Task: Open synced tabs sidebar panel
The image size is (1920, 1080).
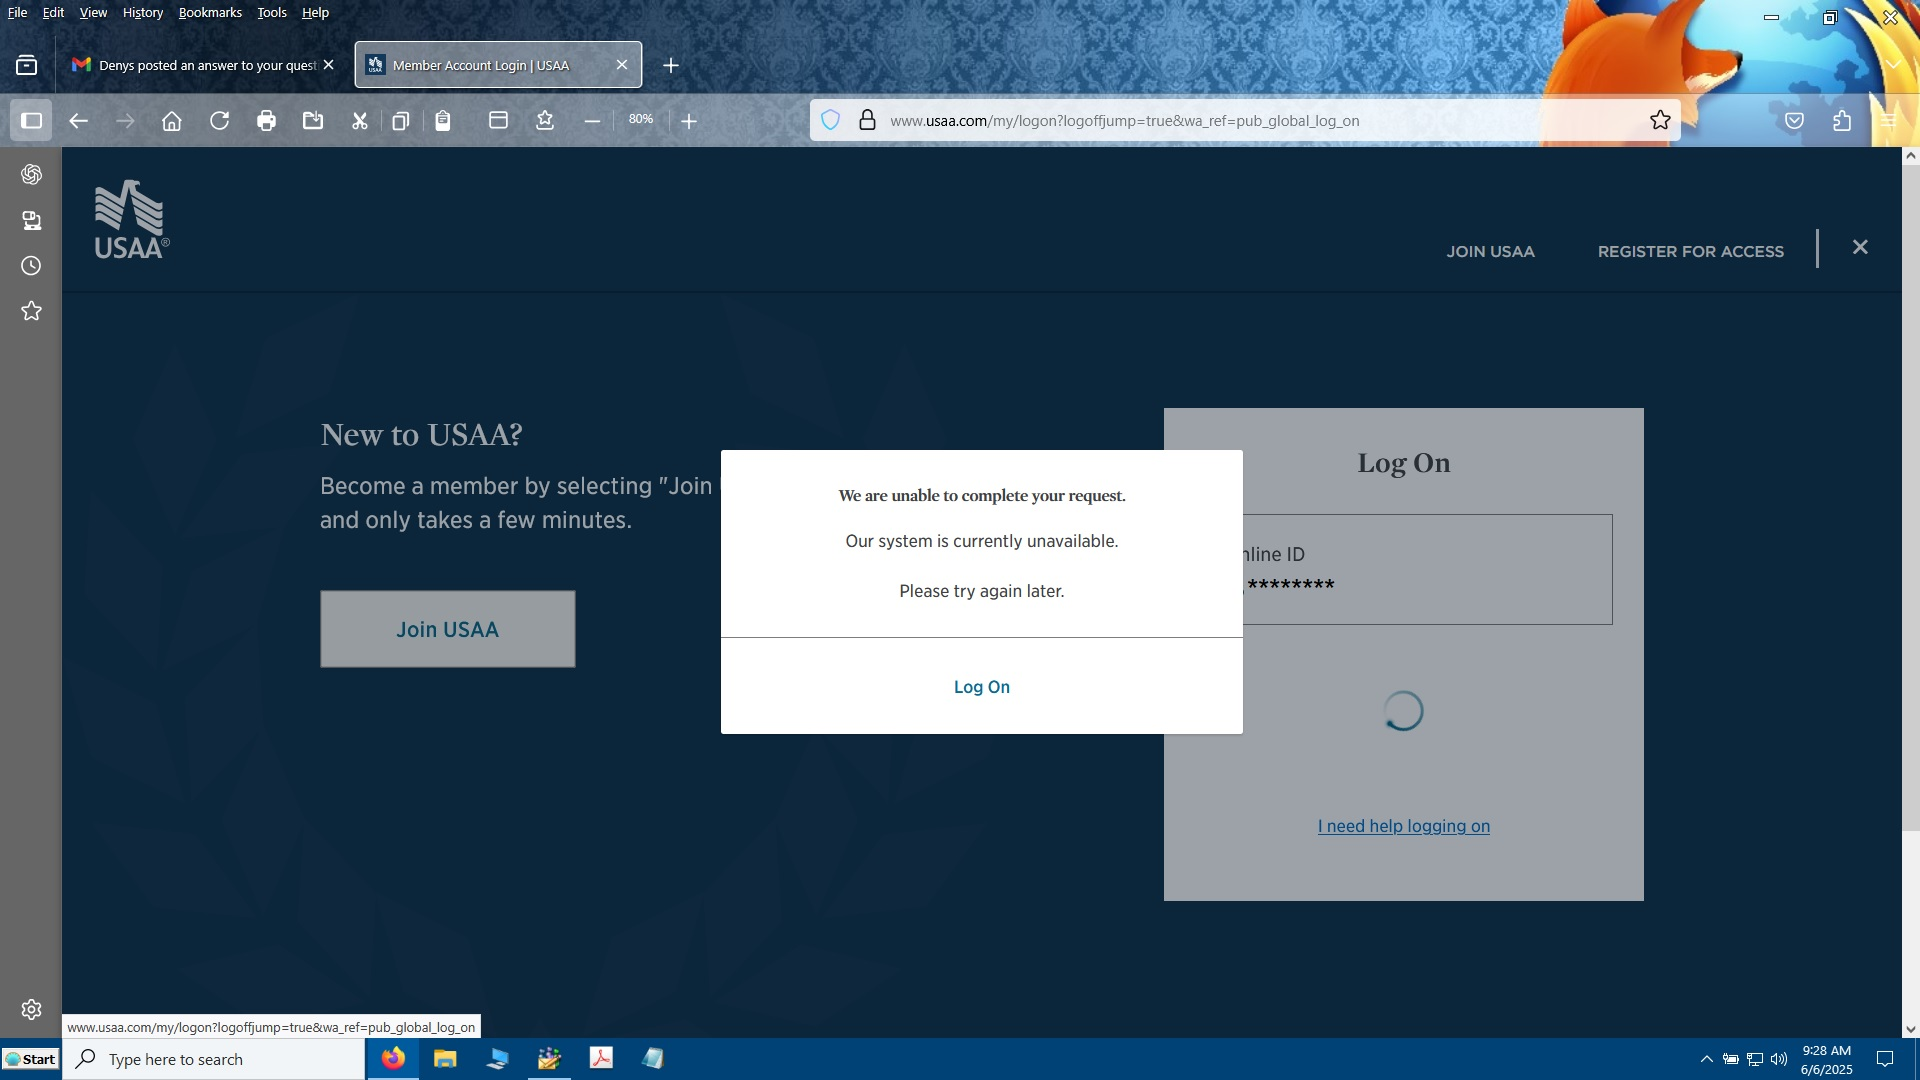Action: pos(31,220)
